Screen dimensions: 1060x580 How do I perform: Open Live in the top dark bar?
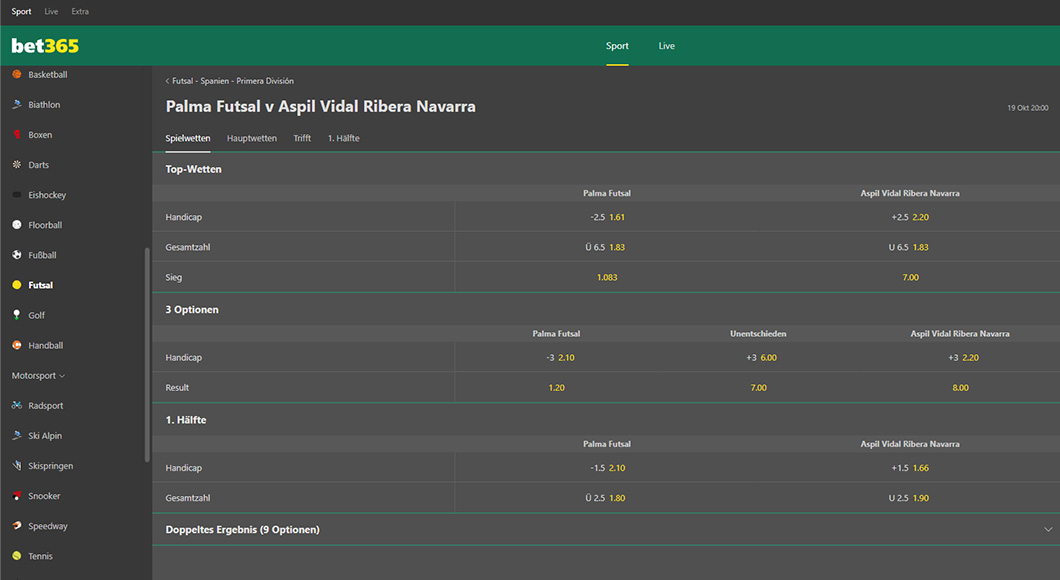click(x=51, y=11)
